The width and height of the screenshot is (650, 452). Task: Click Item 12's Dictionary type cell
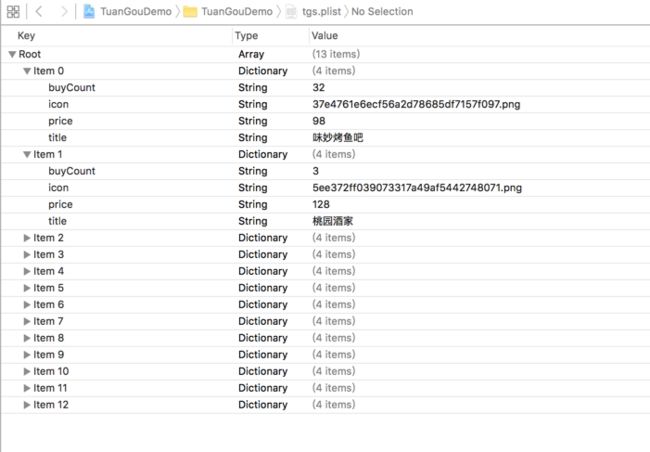263,405
